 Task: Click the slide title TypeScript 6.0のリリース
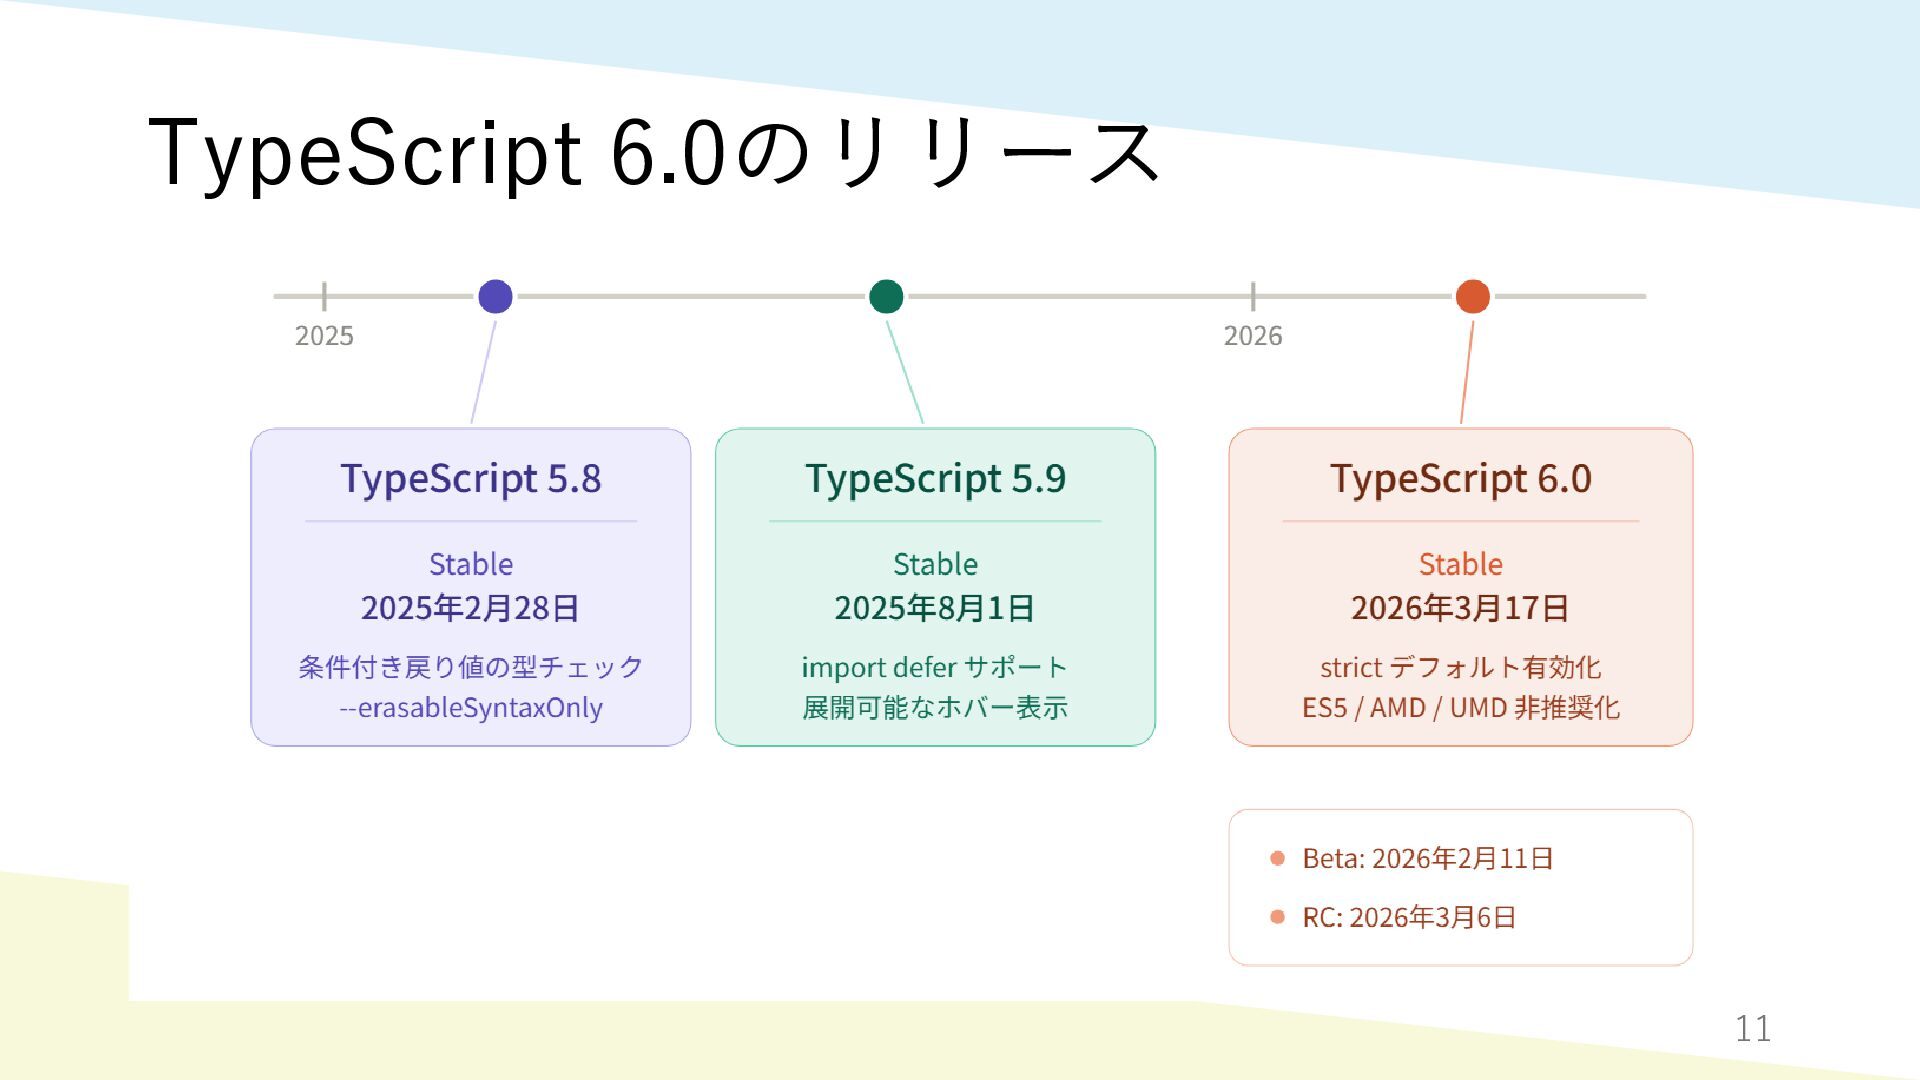[x=654, y=152]
